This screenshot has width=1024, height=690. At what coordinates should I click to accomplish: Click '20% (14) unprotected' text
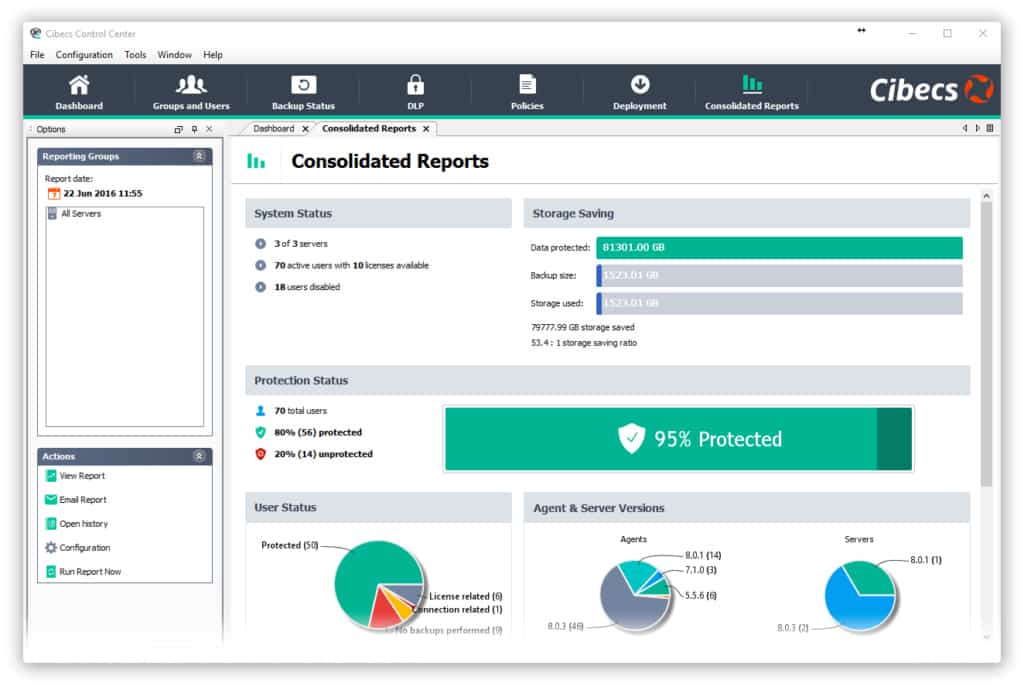tap(323, 454)
